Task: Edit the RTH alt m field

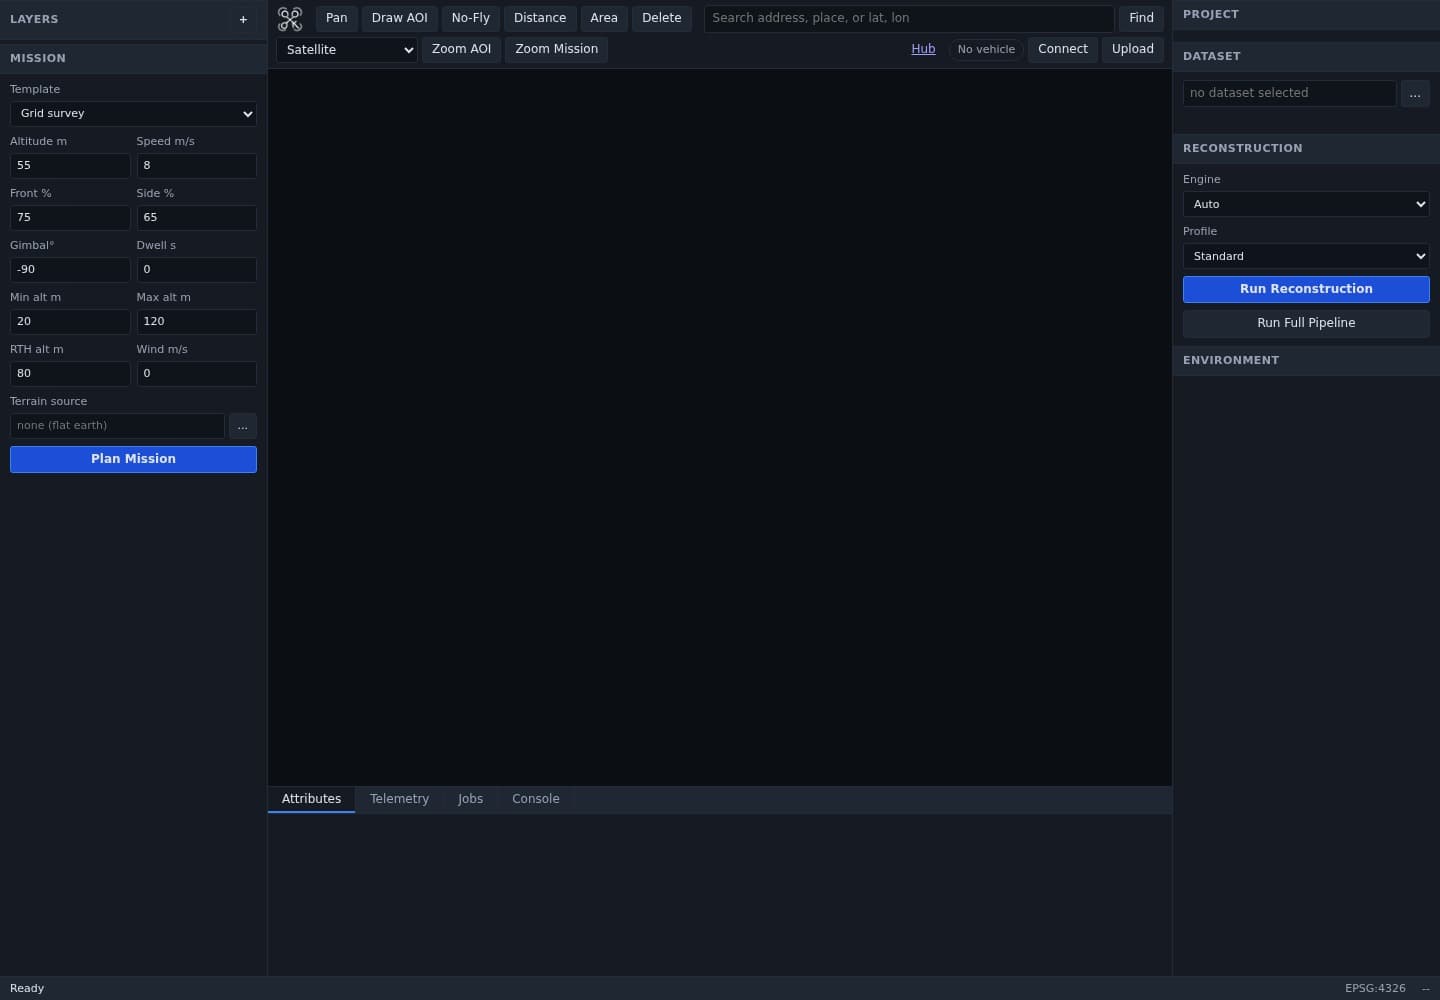Action: pos(70,374)
